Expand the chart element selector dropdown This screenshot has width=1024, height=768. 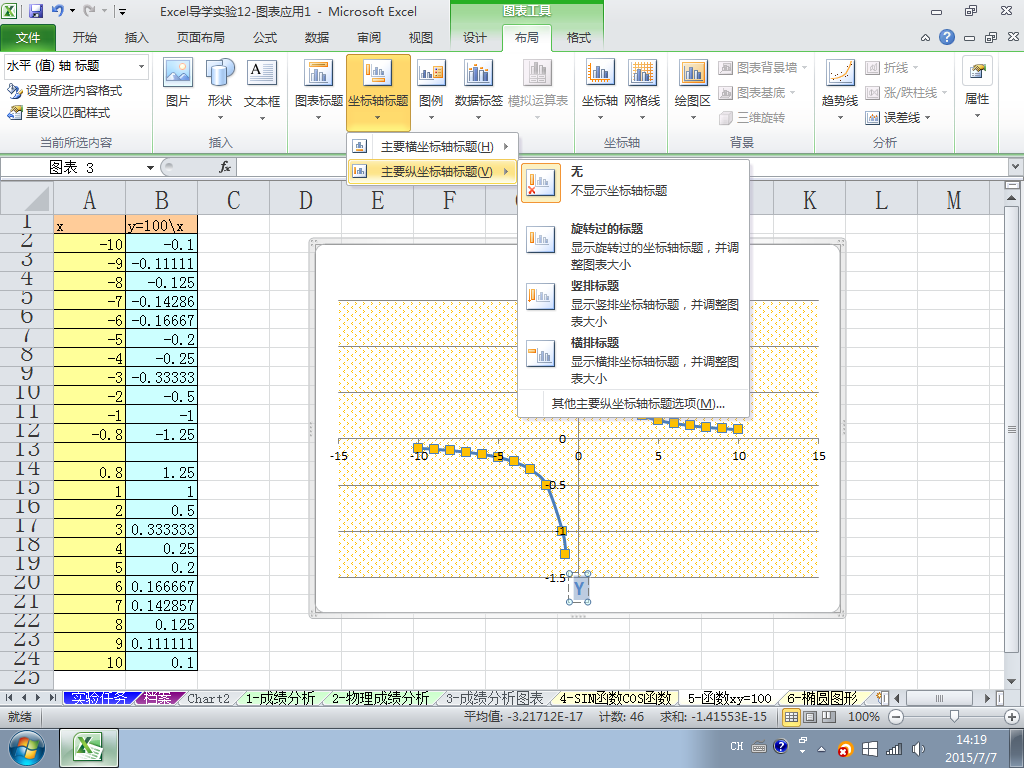click(x=141, y=66)
